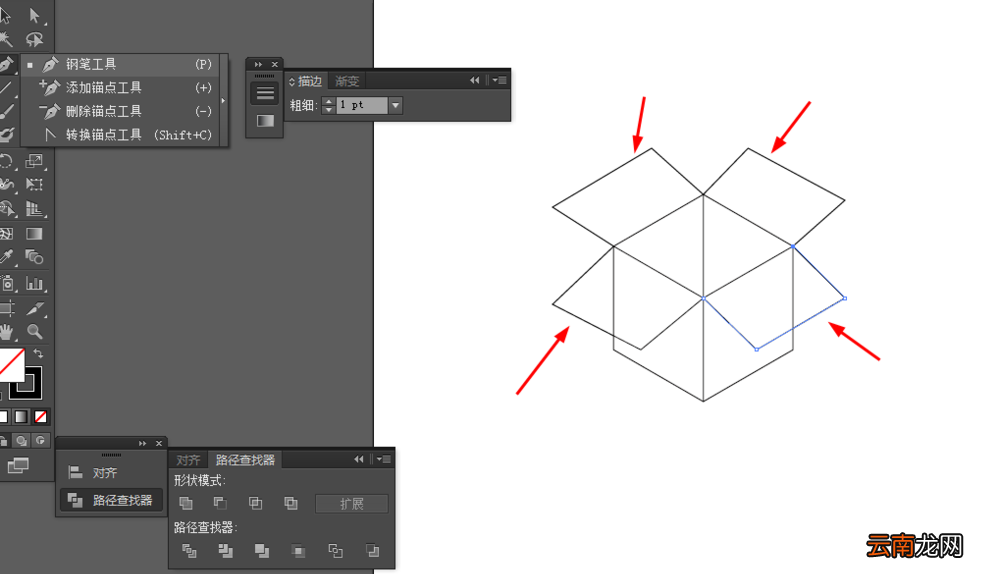This screenshot has width=1000, height=574.
Task: Swap fill and stroke arrows
Action: point(38,353)
